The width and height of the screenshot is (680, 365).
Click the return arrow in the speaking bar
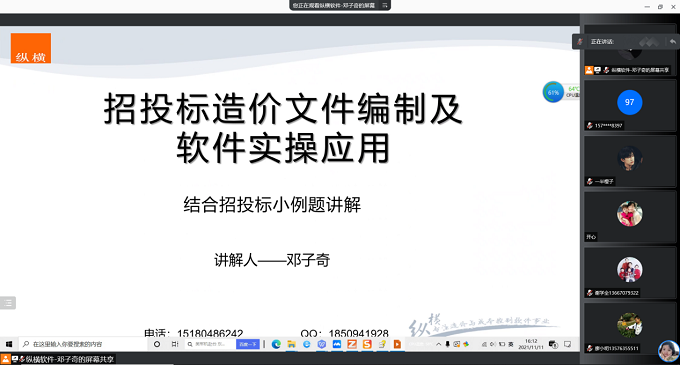(673, 42)
